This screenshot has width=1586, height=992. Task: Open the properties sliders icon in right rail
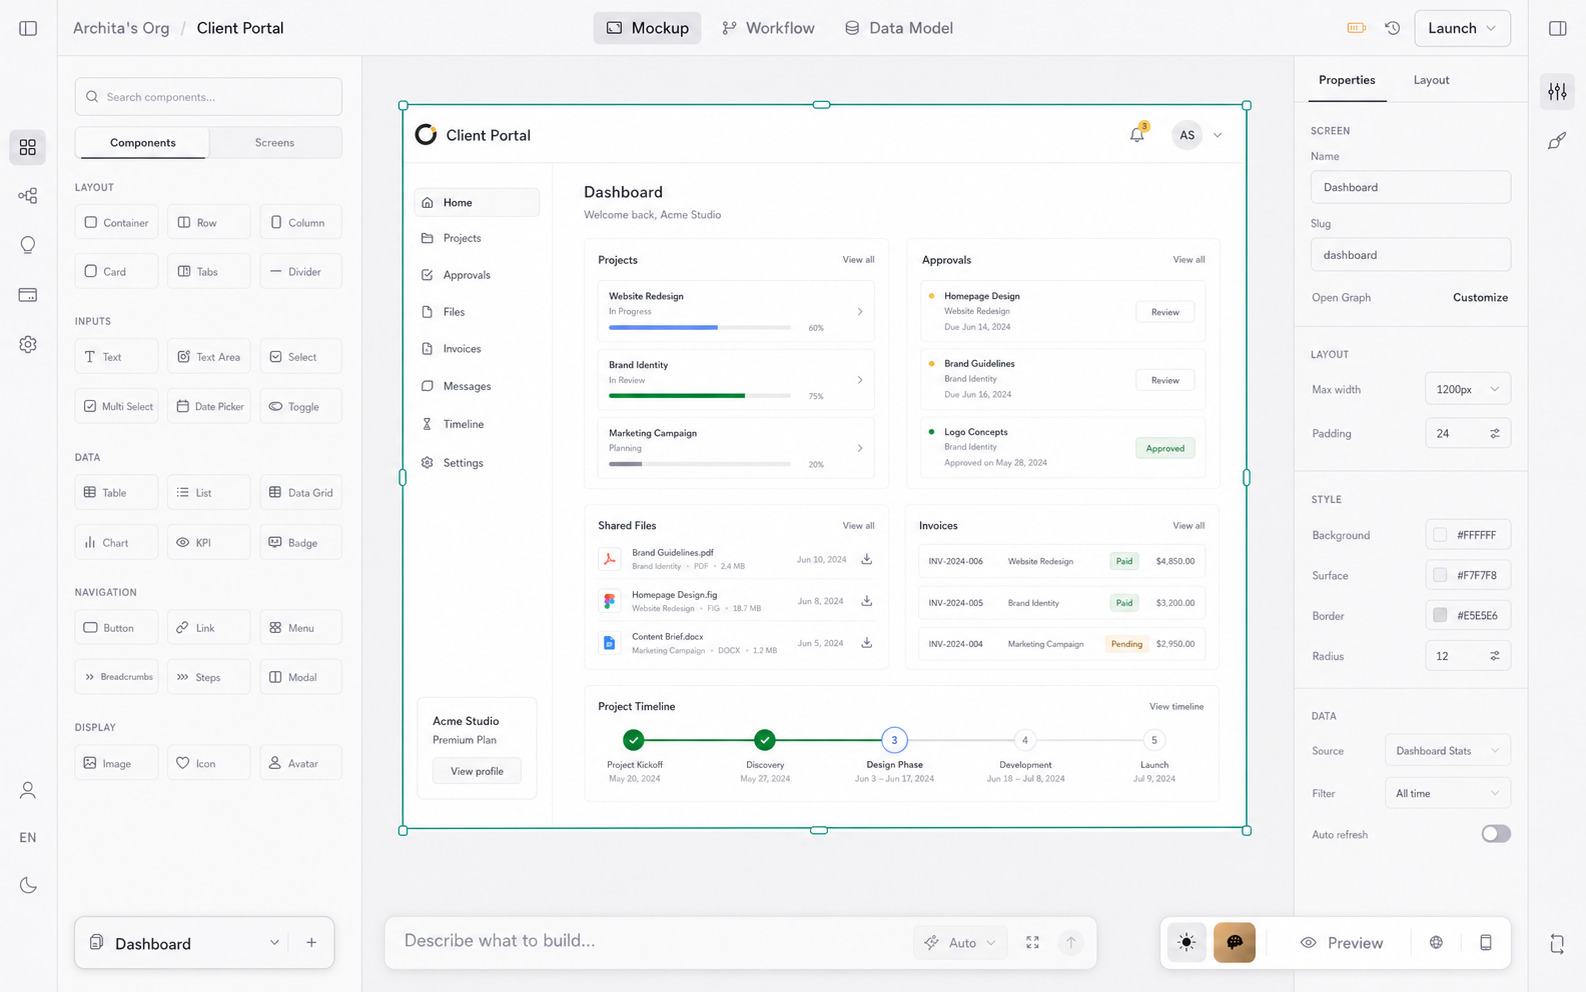[x=1557, y=91]
